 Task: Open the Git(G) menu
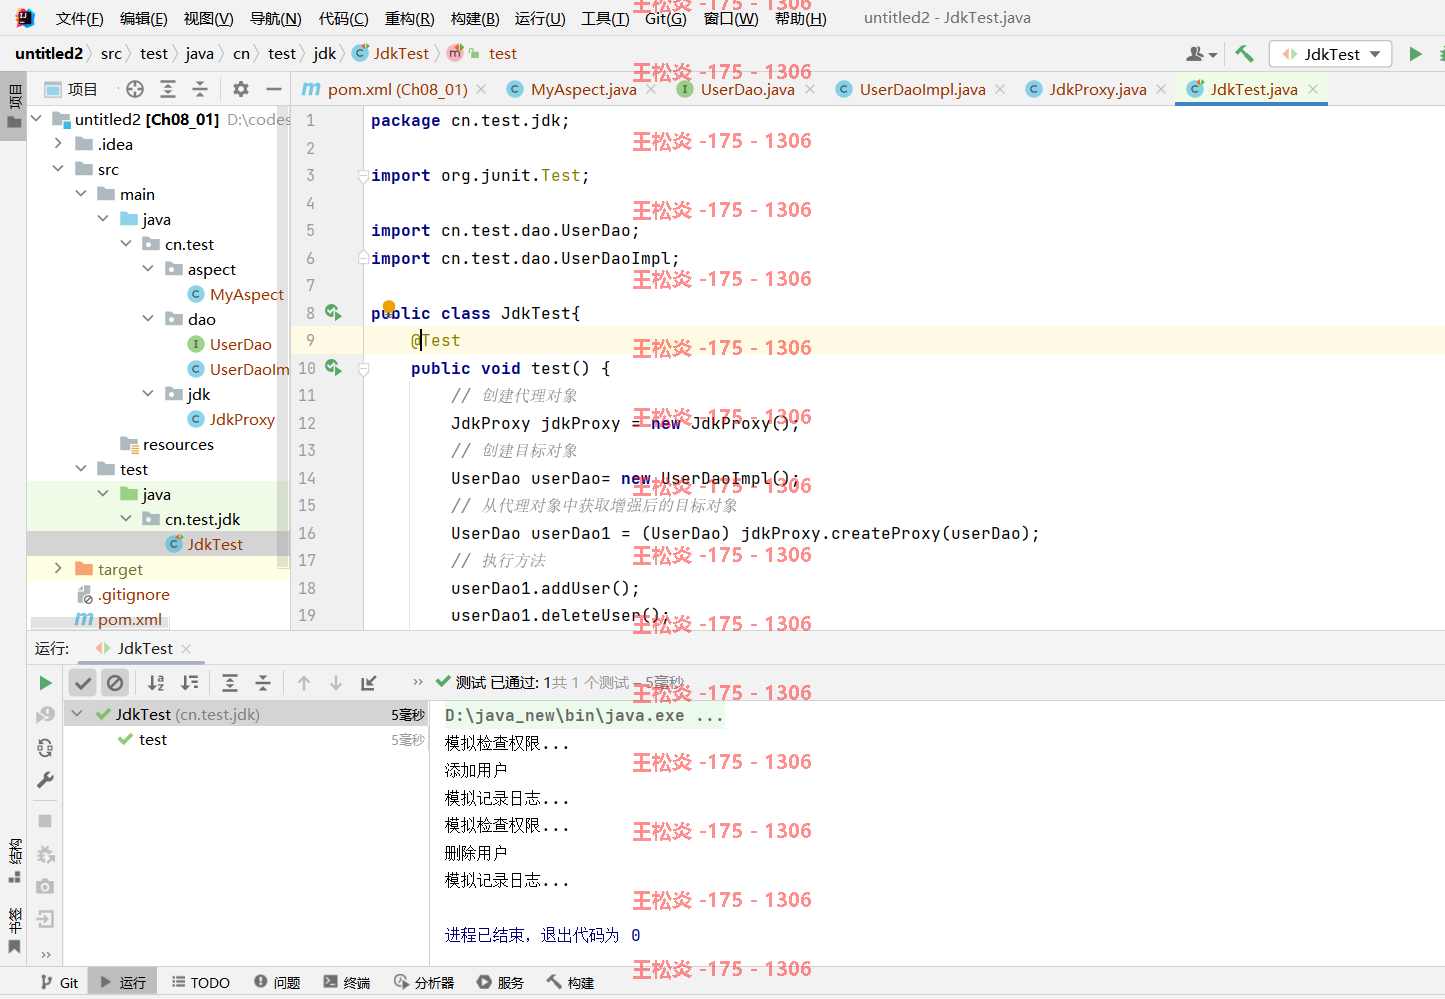(666, 18)
